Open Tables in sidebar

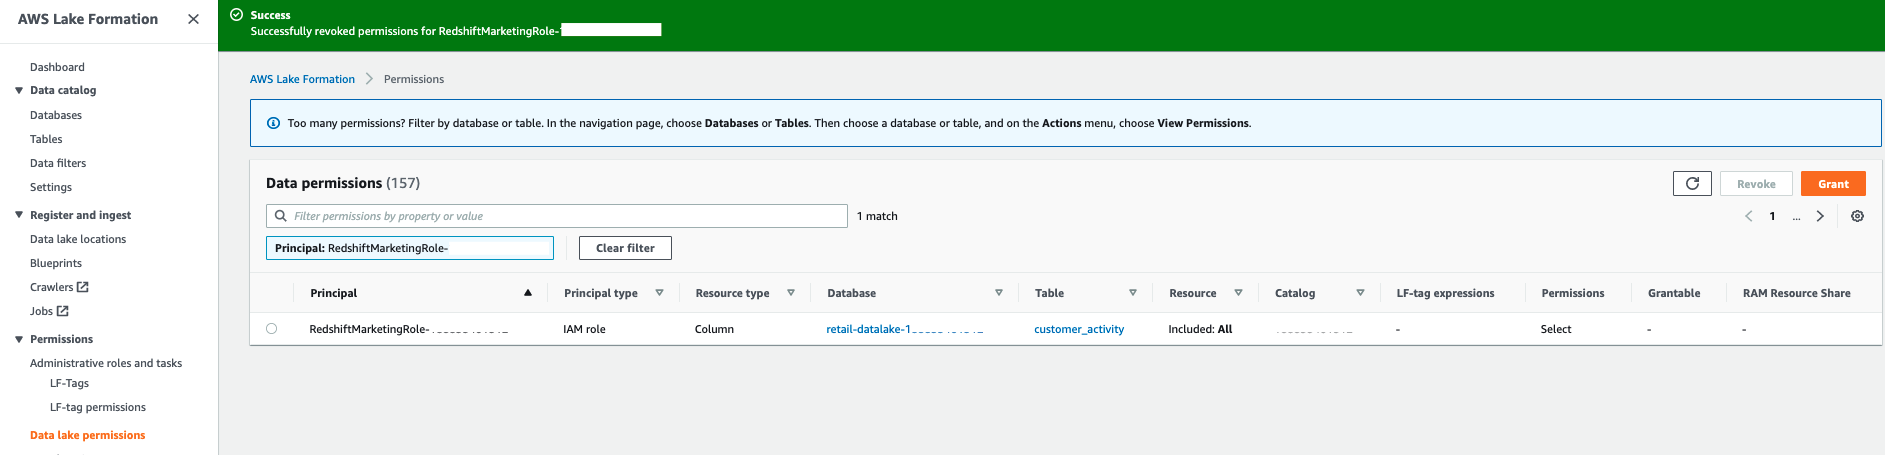pos(46,139)
